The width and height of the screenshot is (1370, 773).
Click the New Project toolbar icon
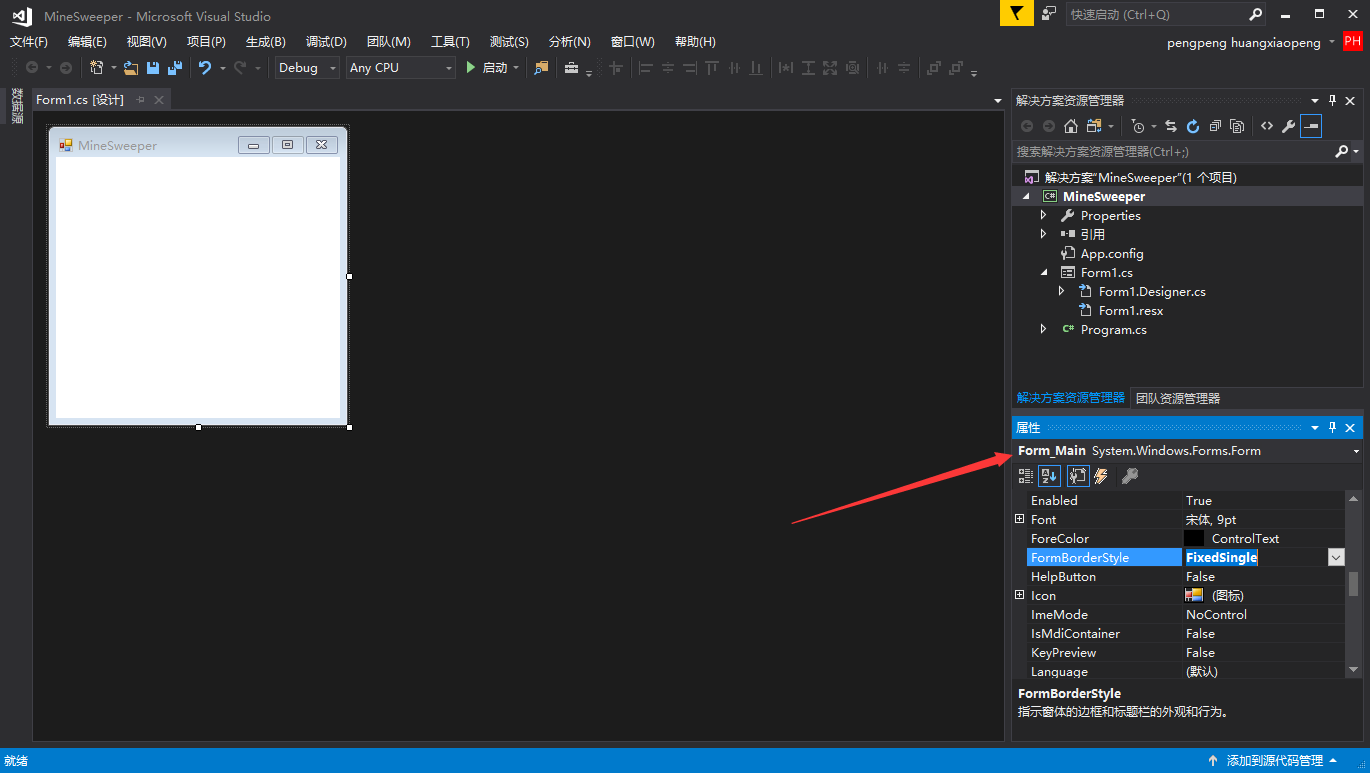click(97, 68)
